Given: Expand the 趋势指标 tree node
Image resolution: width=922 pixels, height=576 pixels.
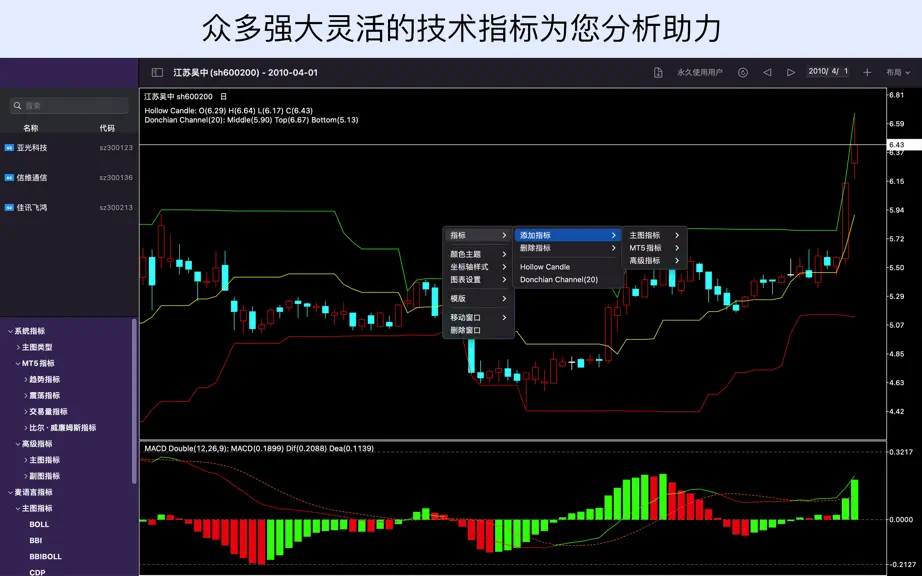Looking at the screenshot, I should click(x=26, y=380).
